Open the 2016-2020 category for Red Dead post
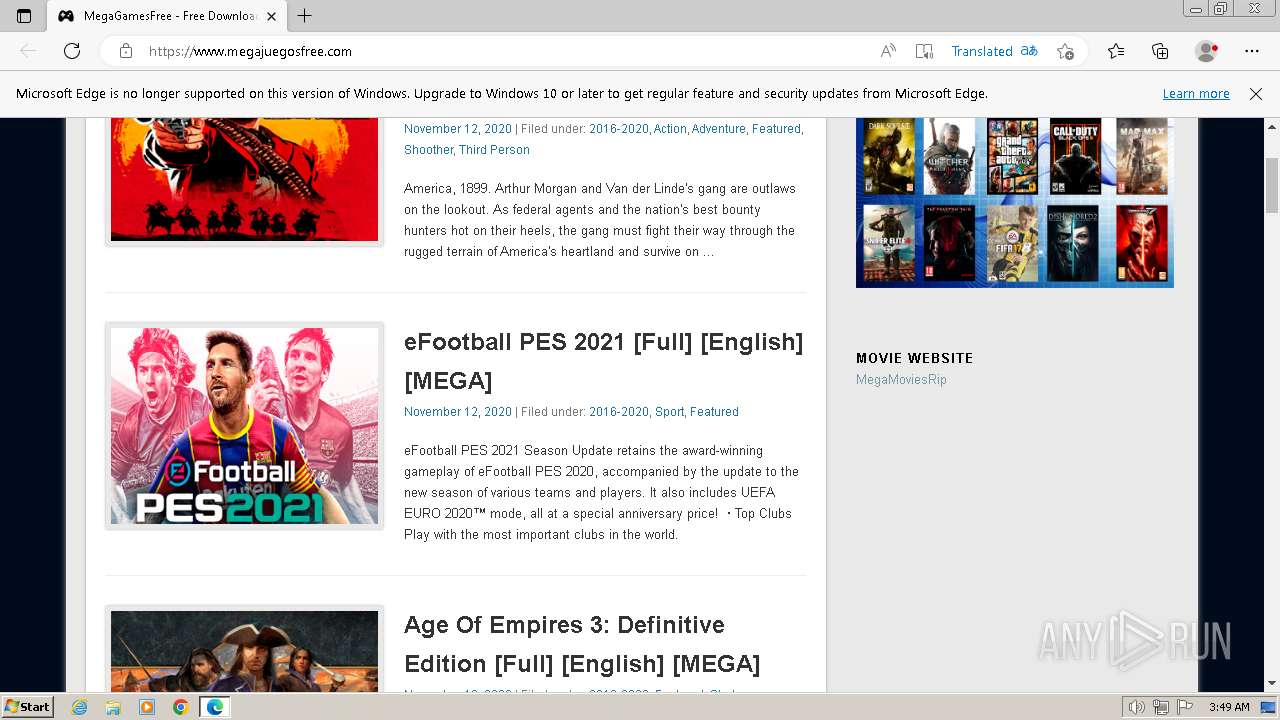Screen dimensions: 1280x720 pyautogui.click(x=618, y=129)
